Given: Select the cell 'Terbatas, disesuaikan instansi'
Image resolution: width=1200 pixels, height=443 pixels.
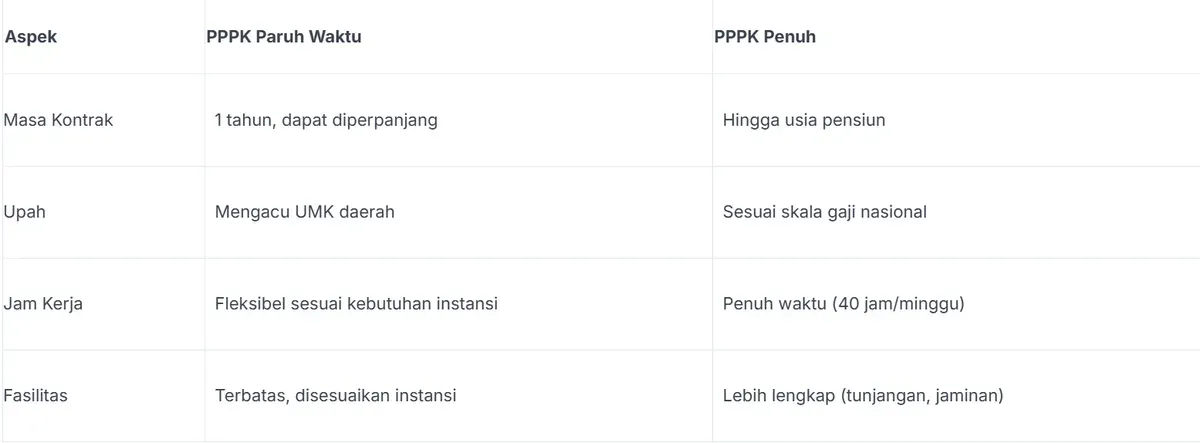Looking at the screenshot, I should coord(335,396).
